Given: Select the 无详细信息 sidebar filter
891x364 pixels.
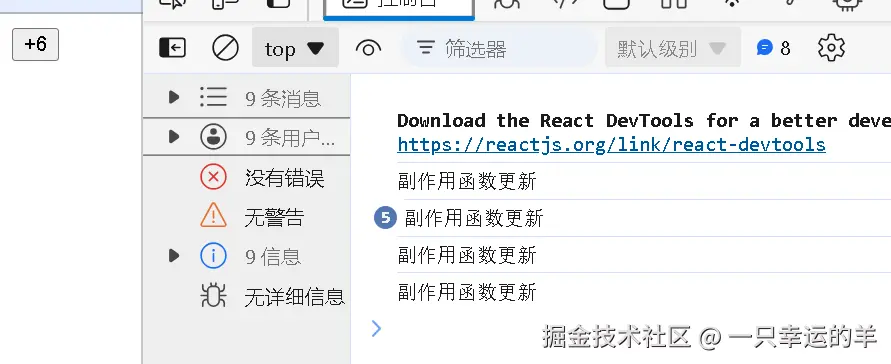Looking at the screenshot, I should click(247, 296).
